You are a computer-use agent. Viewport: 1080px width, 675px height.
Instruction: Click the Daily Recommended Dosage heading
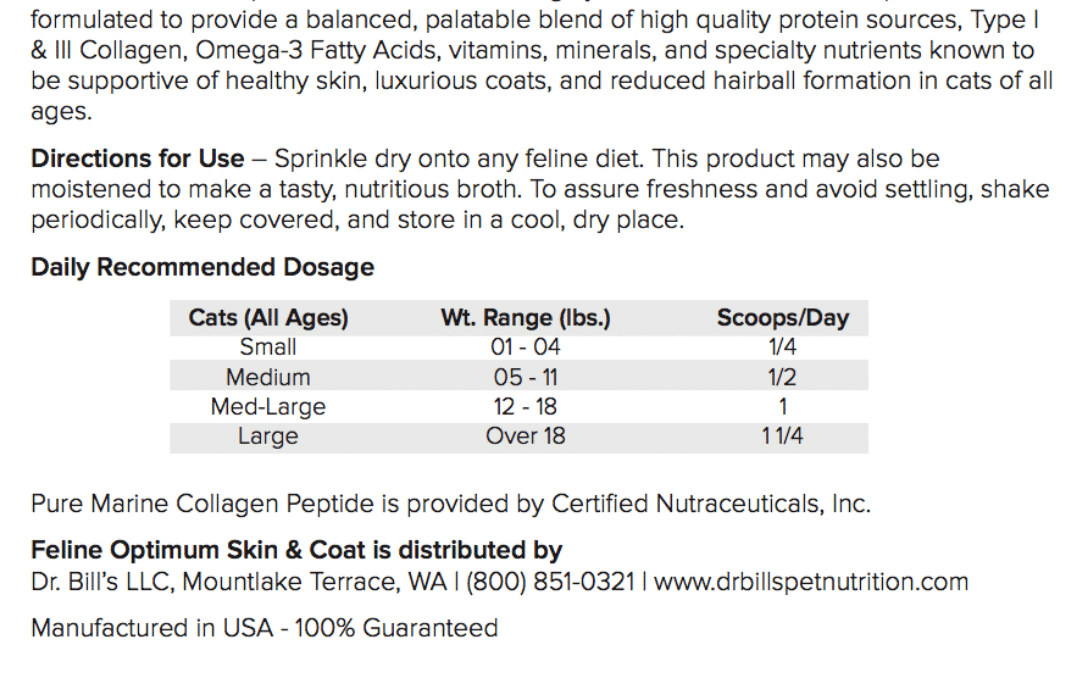(x=202, y=267)
